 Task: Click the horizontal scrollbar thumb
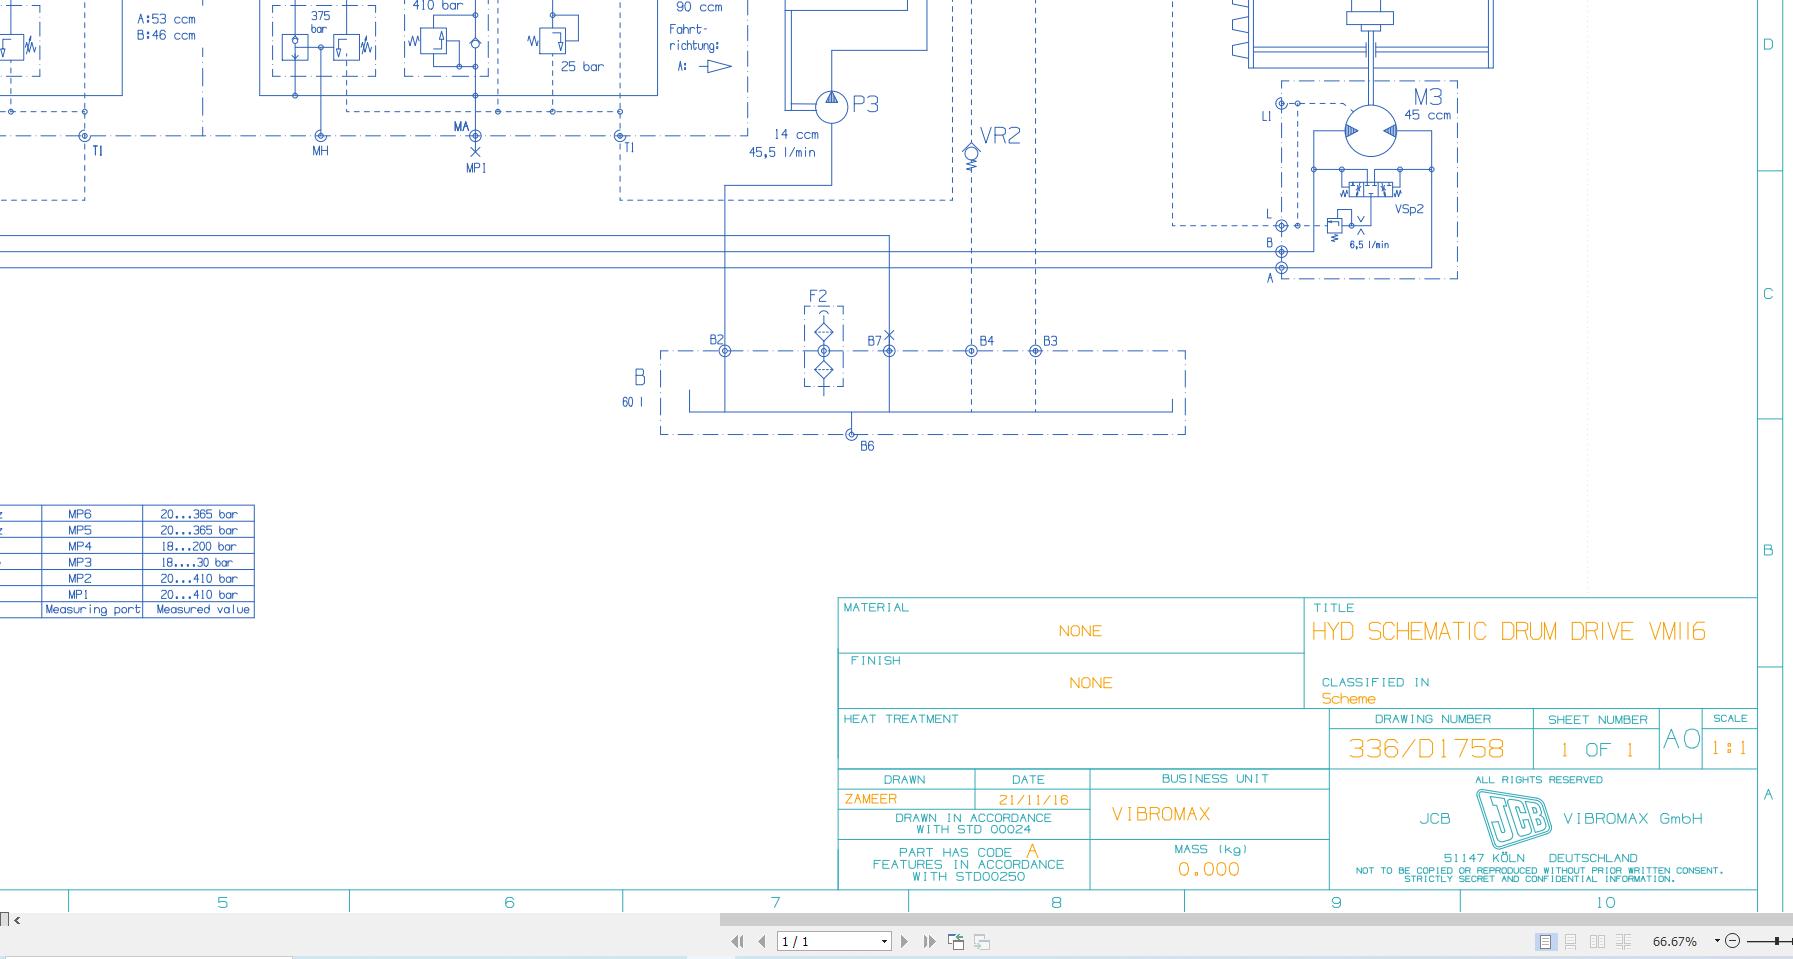tap(1256, 919)
